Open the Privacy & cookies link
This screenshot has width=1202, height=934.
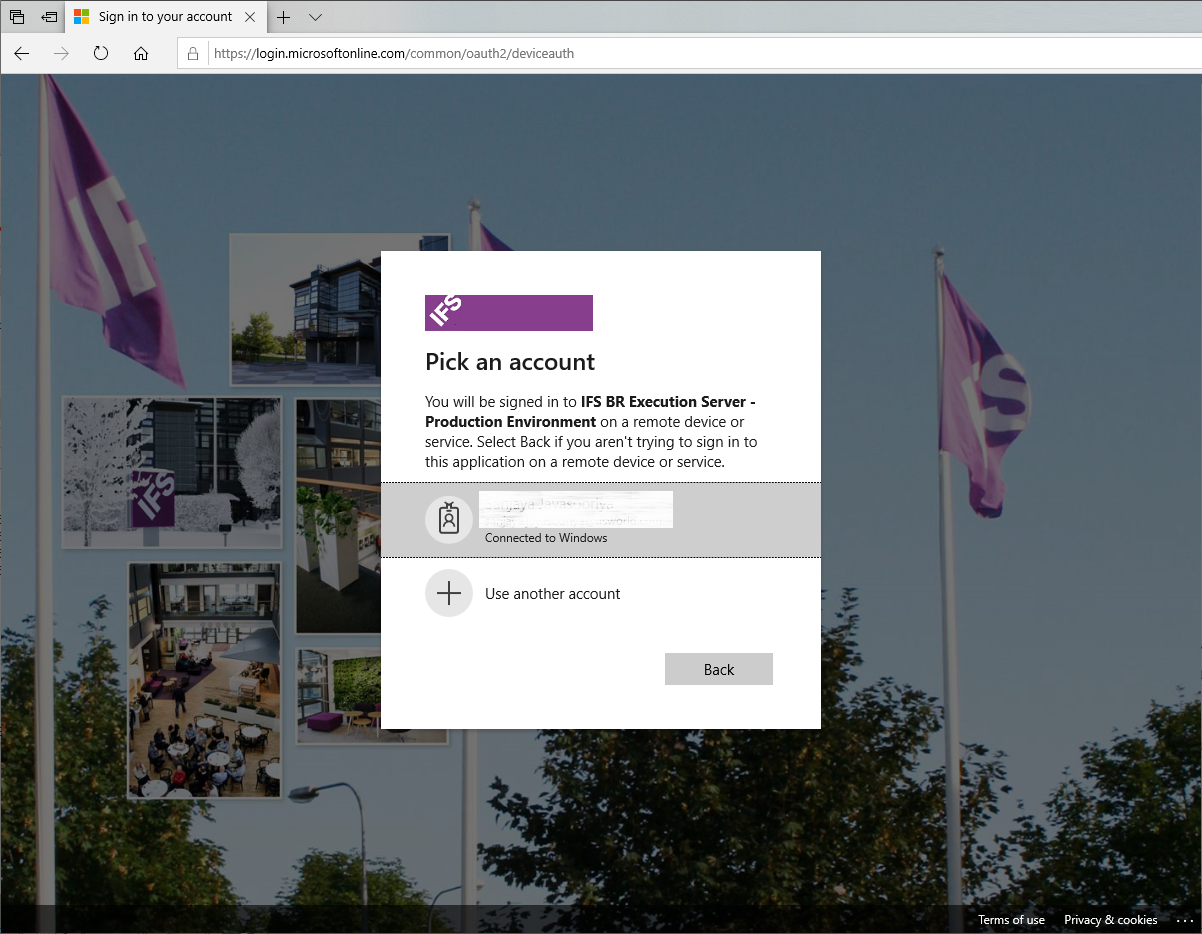1110,920
